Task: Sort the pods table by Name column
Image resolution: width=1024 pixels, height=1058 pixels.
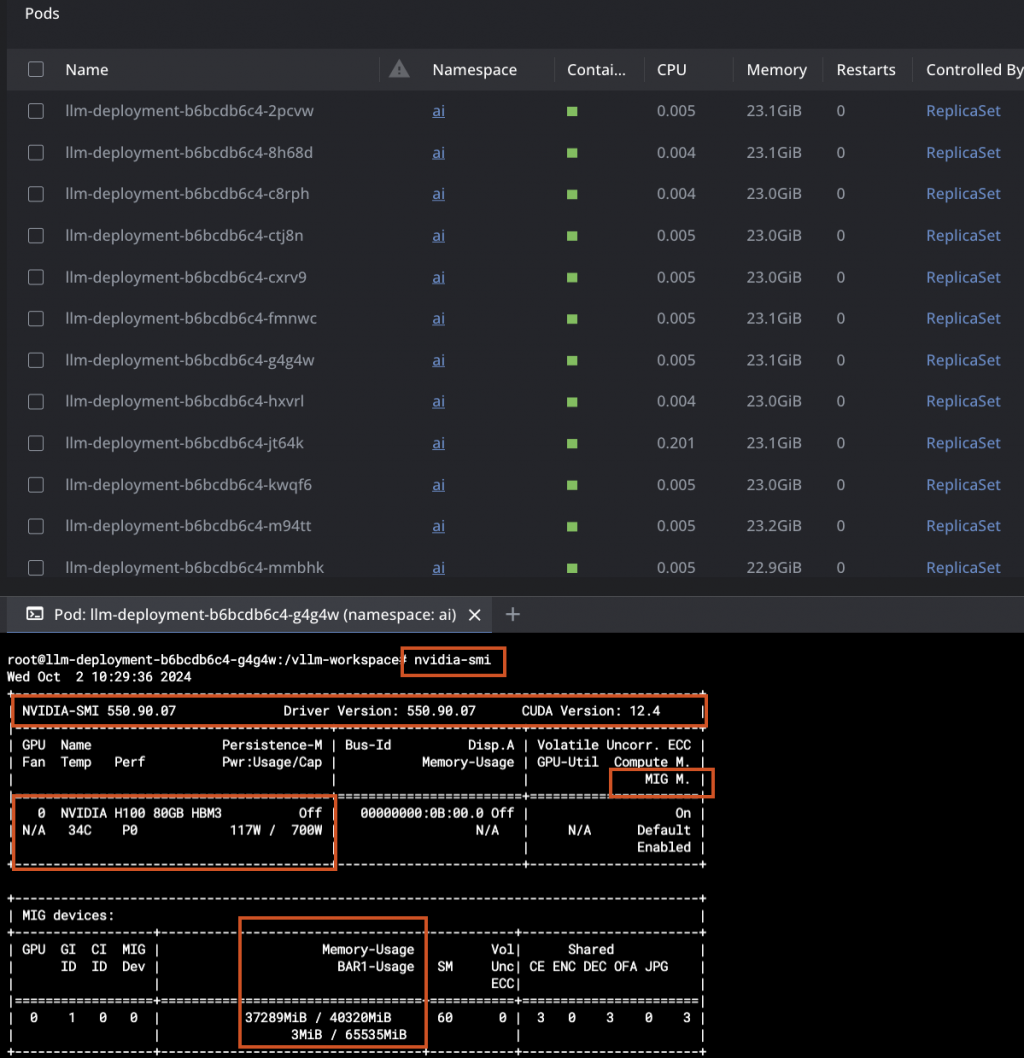Action: click(x=87, y=69)
